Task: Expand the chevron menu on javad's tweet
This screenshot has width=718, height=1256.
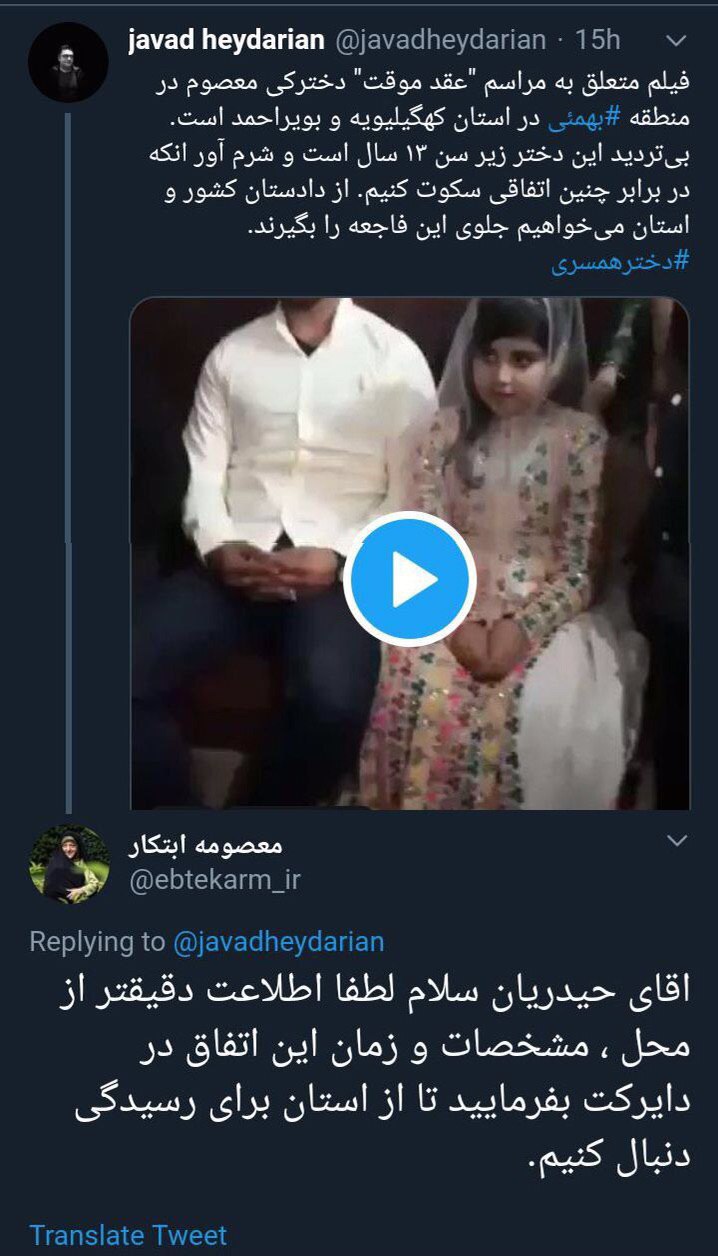Action: [x=676, y=41]
